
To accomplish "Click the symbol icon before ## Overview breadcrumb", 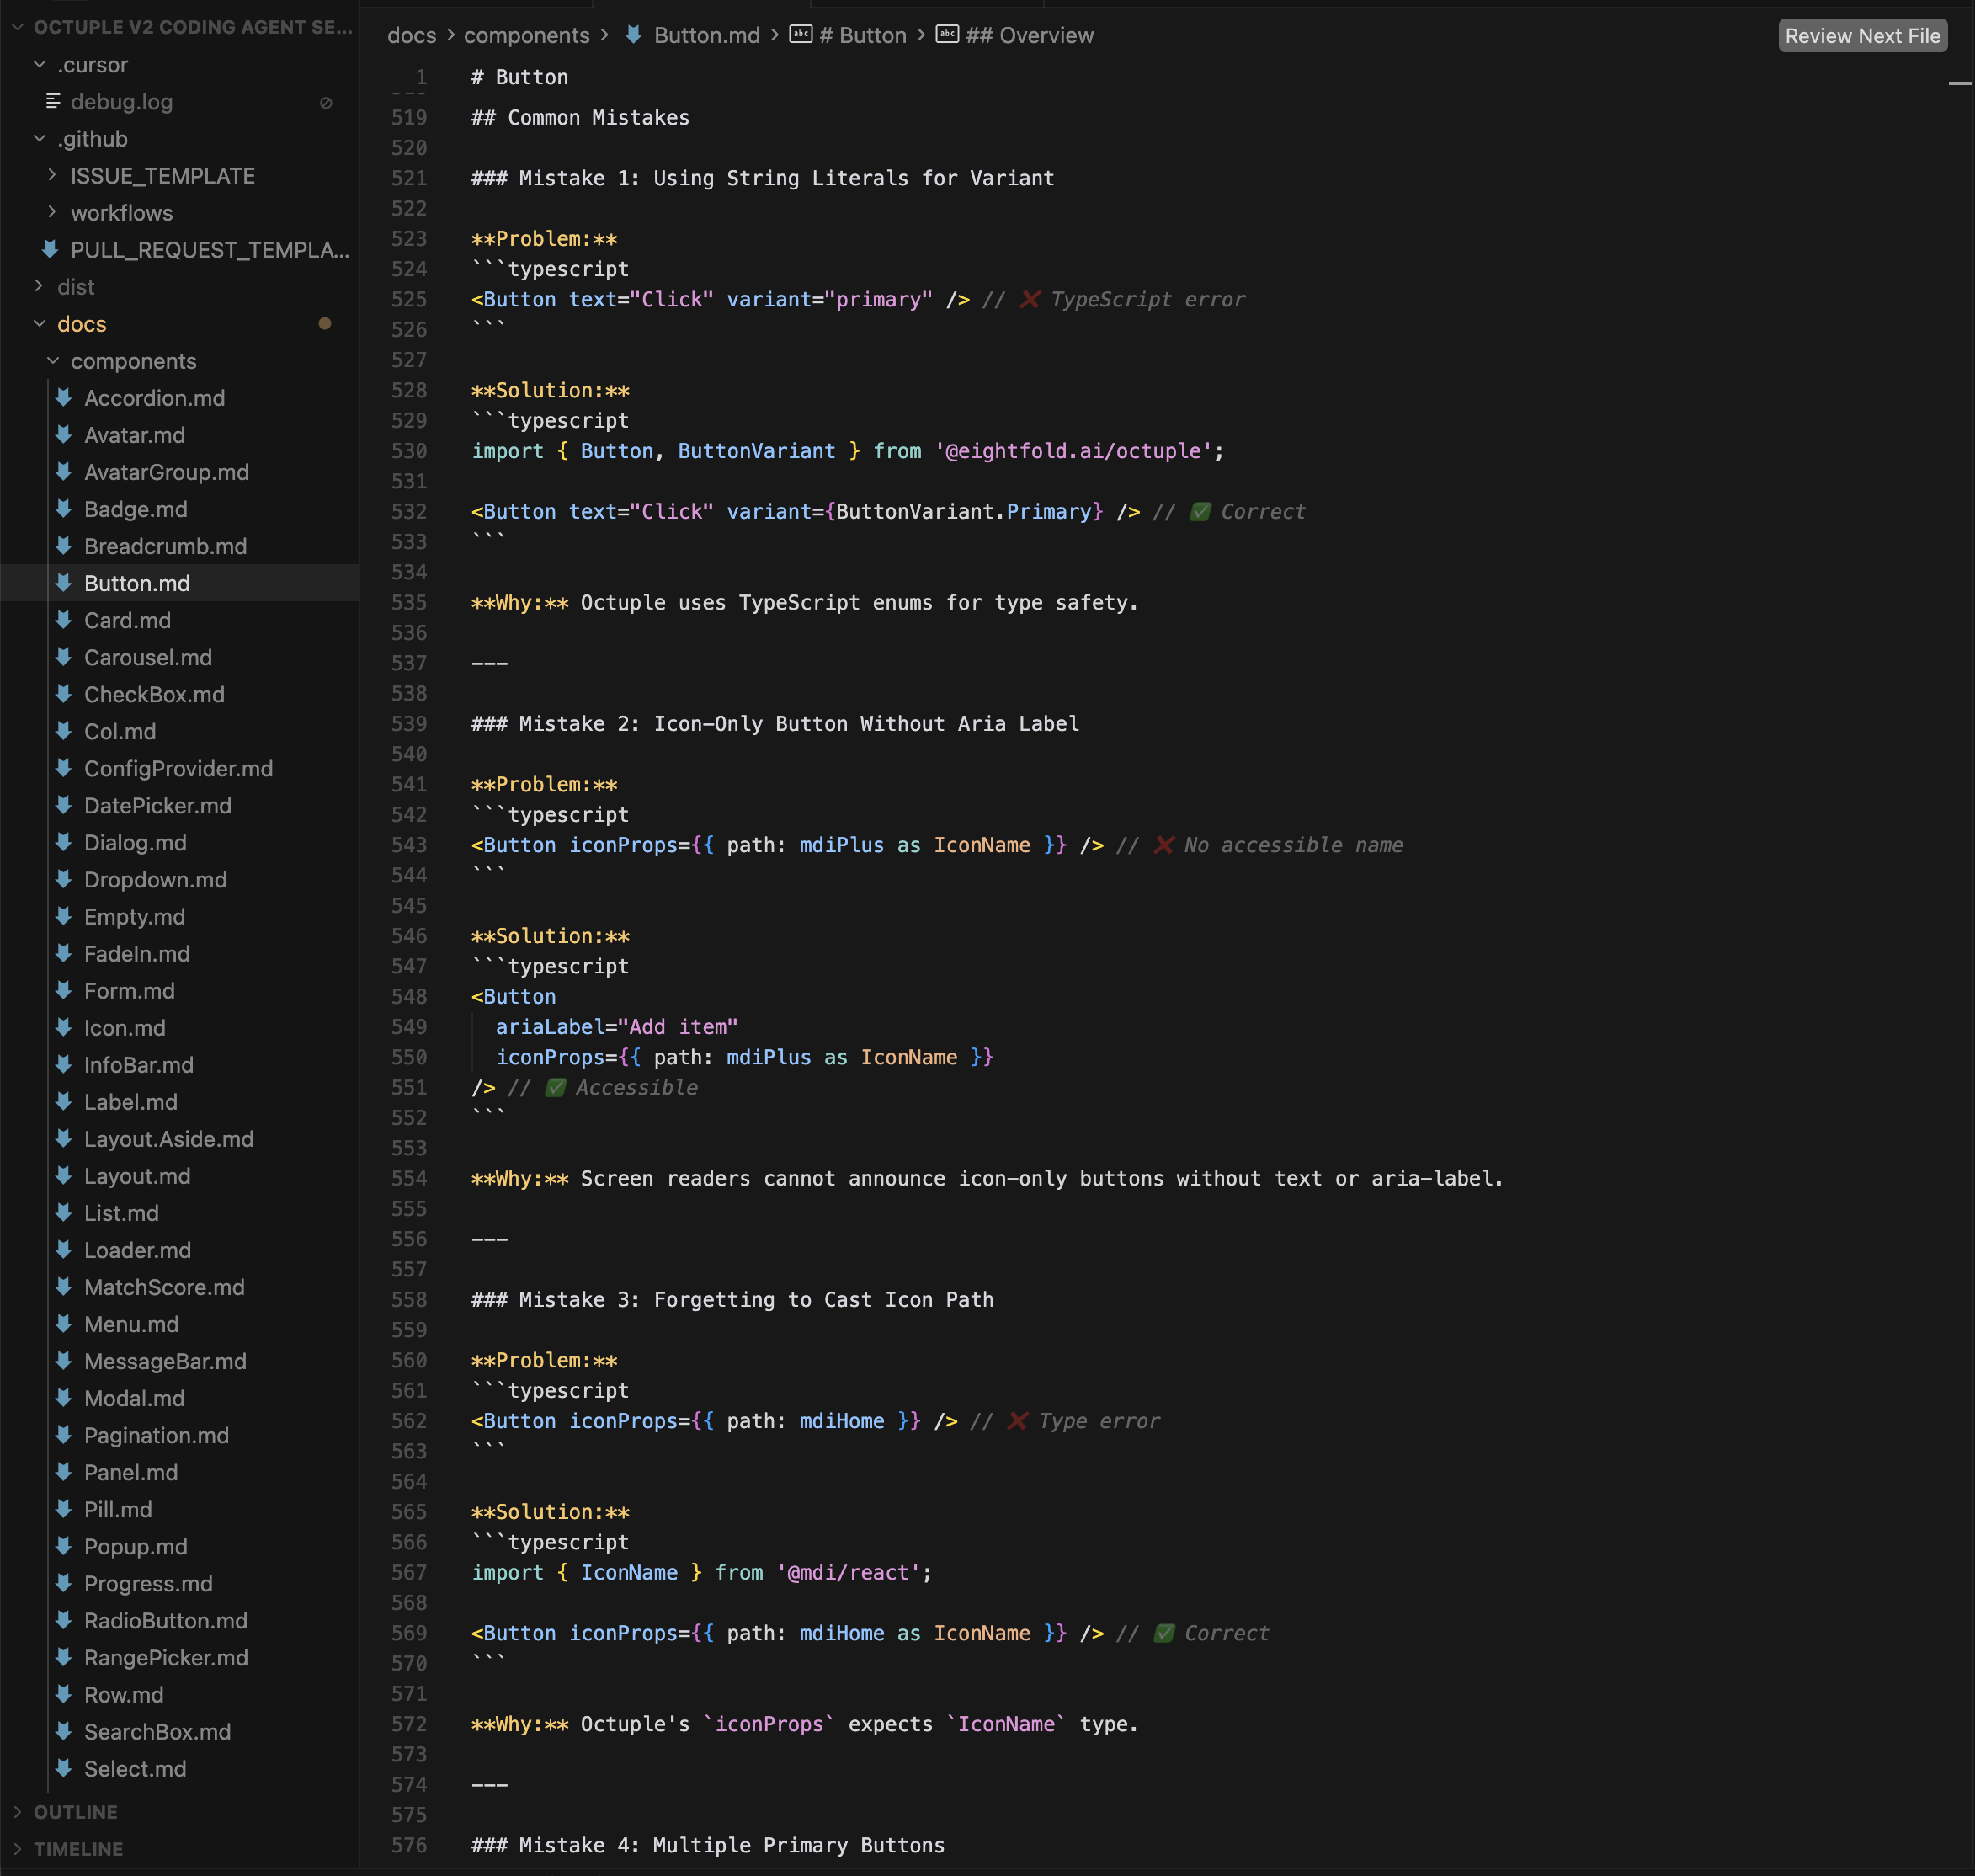I will (946, 35).
